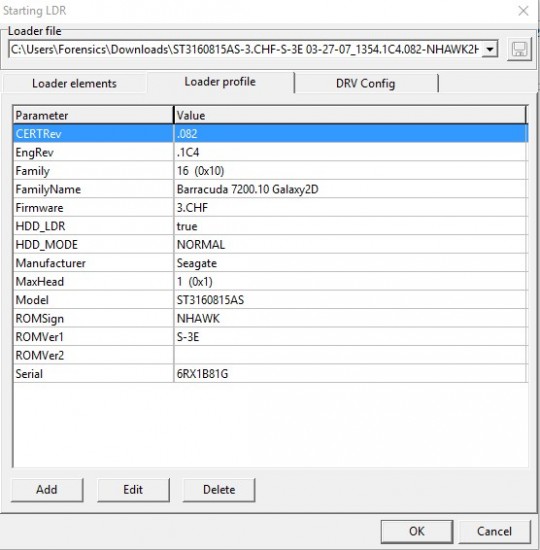This screenshot has width=540, height=550.
Task: Select the ROMSign parameter
Action: (x=93, y=318)
